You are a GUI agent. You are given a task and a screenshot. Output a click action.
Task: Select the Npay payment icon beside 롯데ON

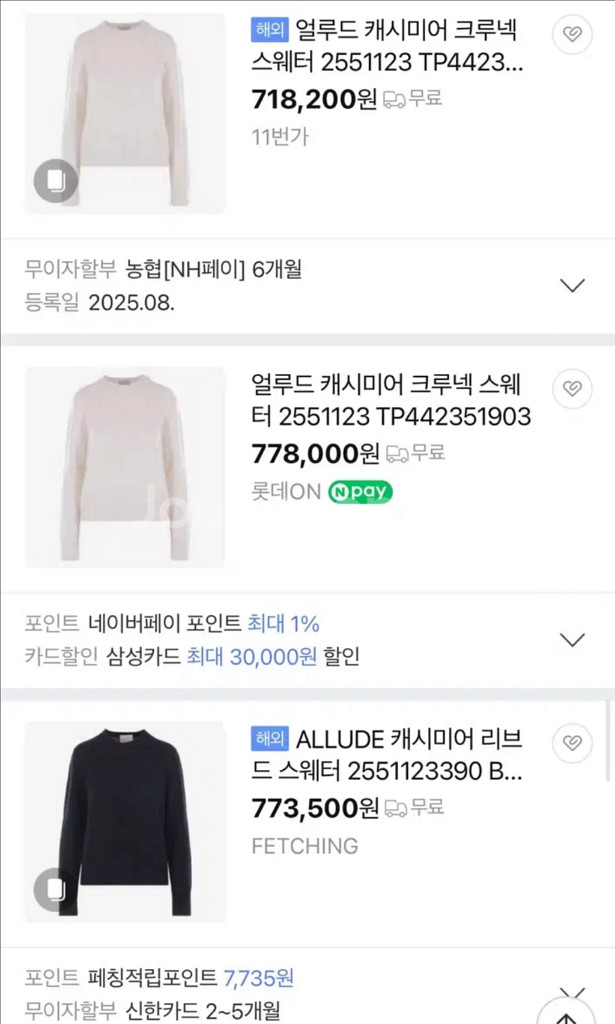tap(358, 492)
